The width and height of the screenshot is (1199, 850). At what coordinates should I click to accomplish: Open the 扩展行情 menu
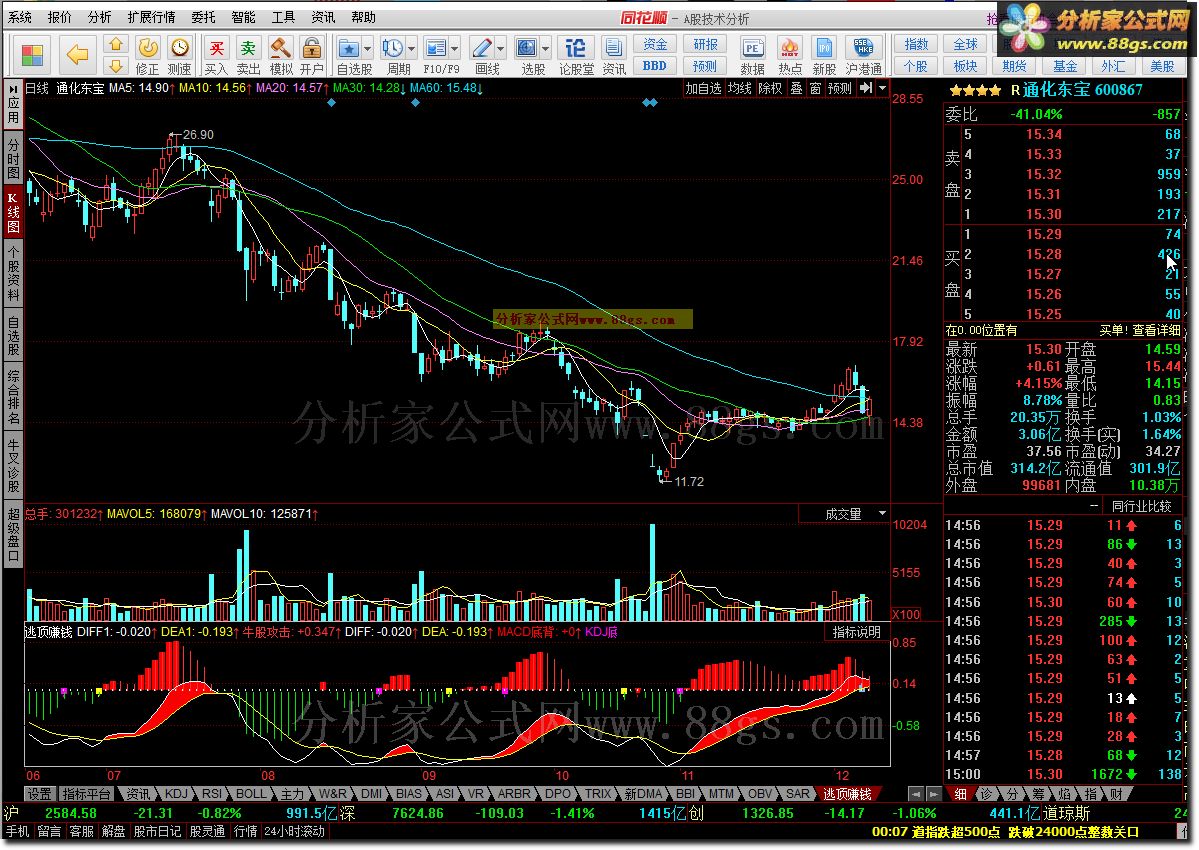coord(151,17)
